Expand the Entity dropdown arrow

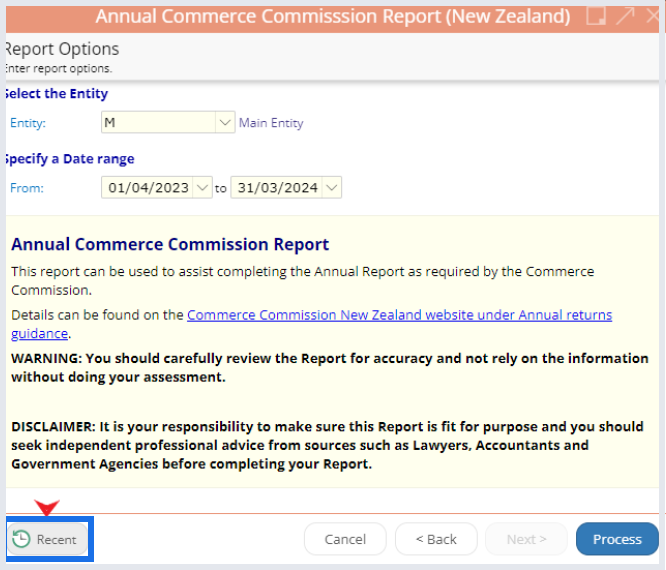coord(225,122)
